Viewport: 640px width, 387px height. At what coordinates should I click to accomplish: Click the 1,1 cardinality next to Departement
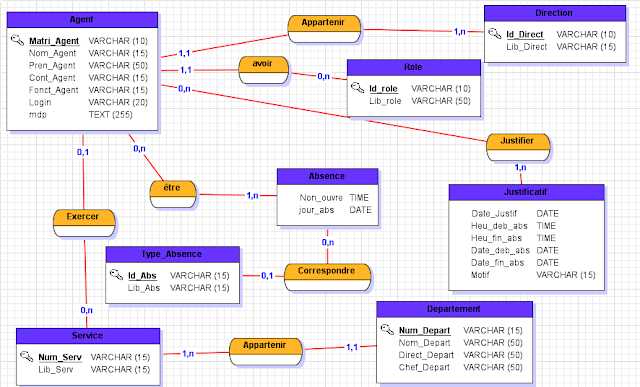pyautogui.click(x=352, y=347)
